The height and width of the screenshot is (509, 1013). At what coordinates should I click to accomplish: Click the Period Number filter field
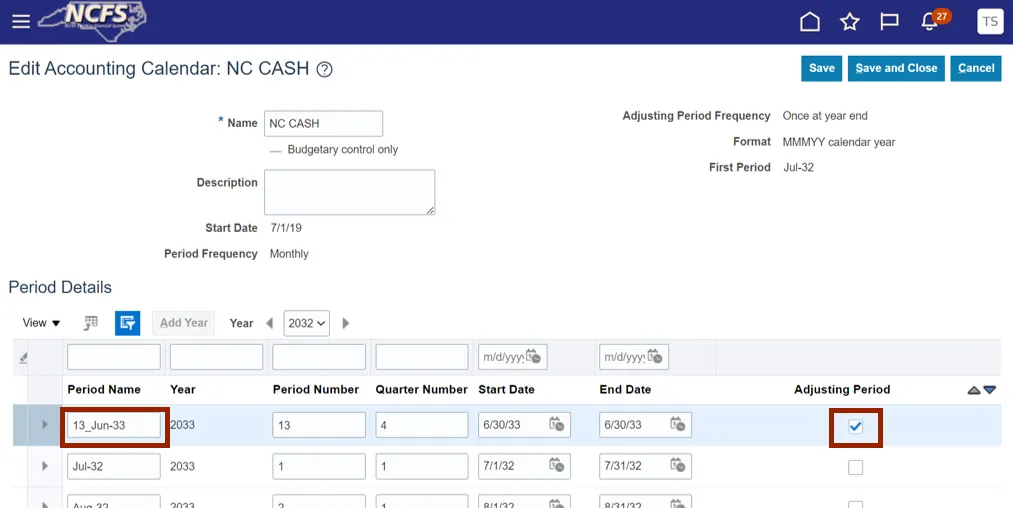(319, 357)
